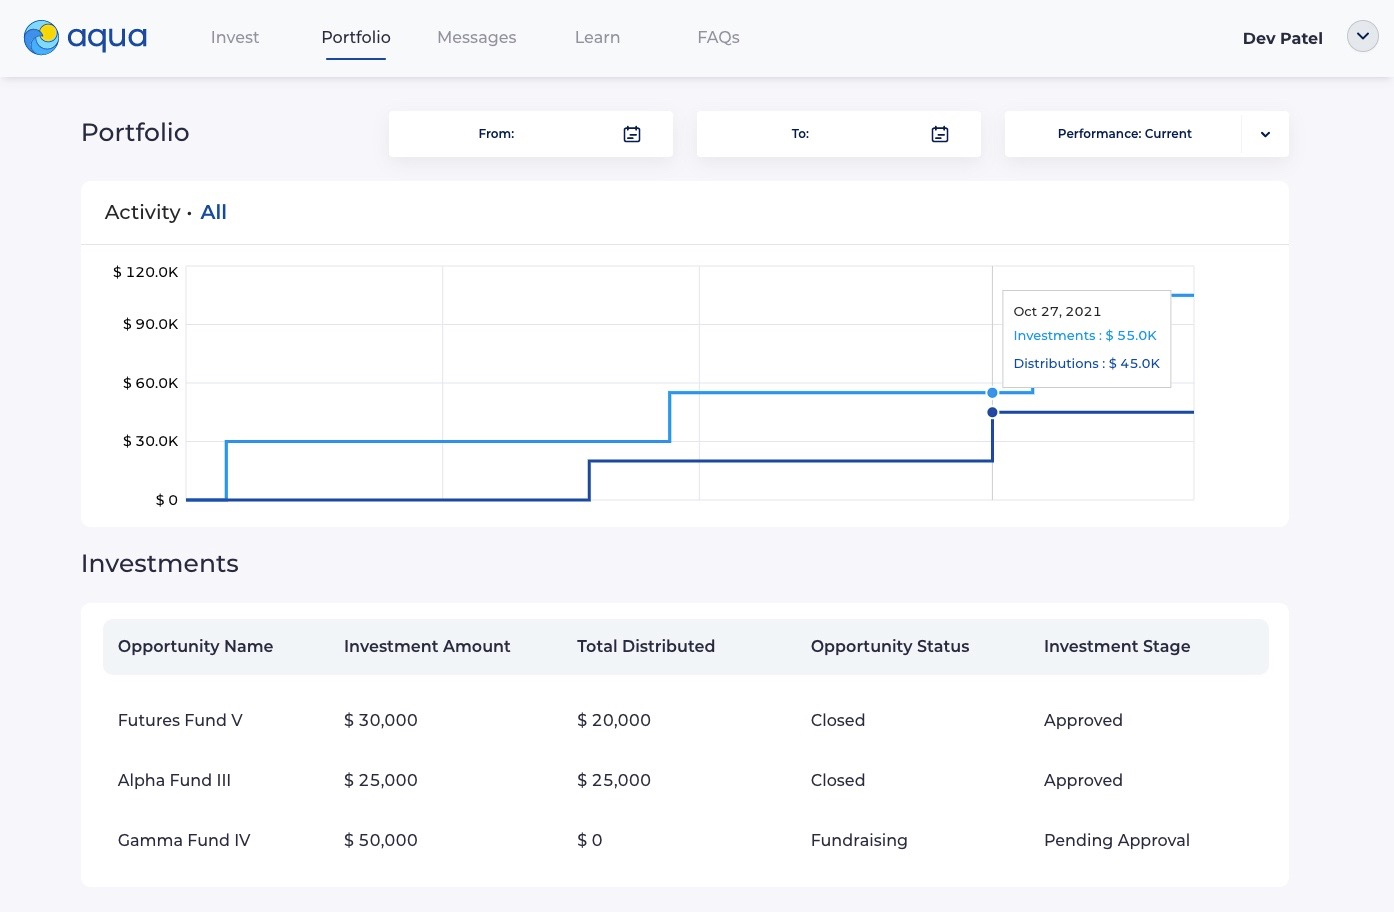Viewport: 1394px width, 912px height.
Task: Expand the user account chevron menu
Action: (1362, 37)
